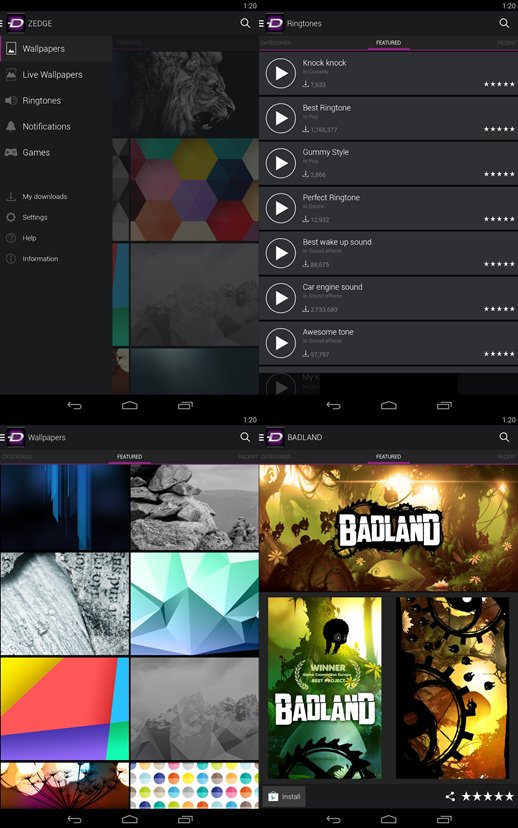518x828 pixels.
Task: Tap Android home button under Wallpapers screen
Action: [x=129, y=820]
